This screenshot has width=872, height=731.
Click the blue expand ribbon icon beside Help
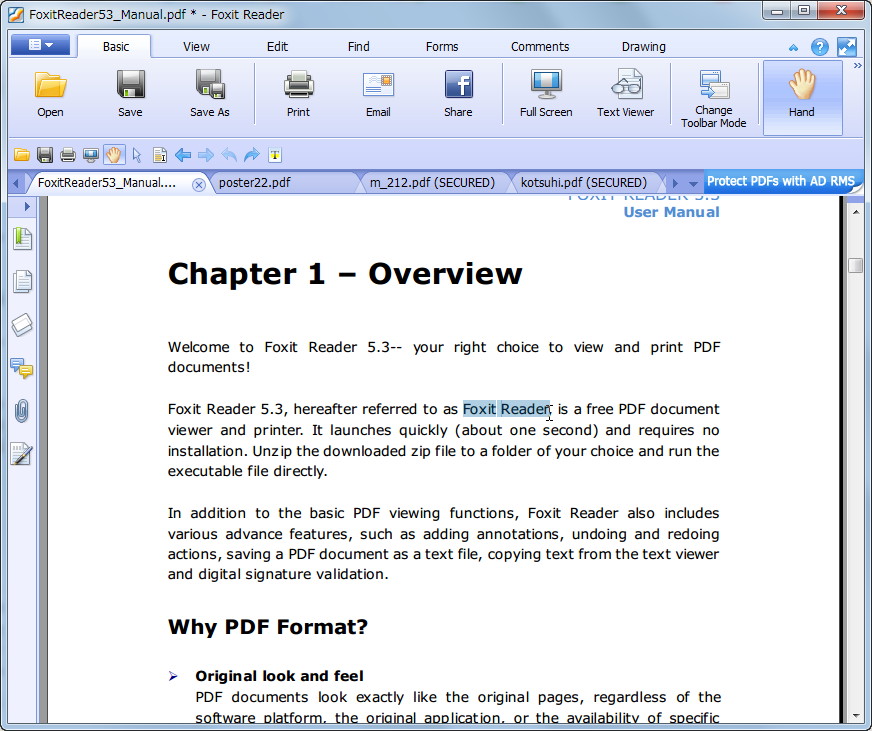pos(846,47)
